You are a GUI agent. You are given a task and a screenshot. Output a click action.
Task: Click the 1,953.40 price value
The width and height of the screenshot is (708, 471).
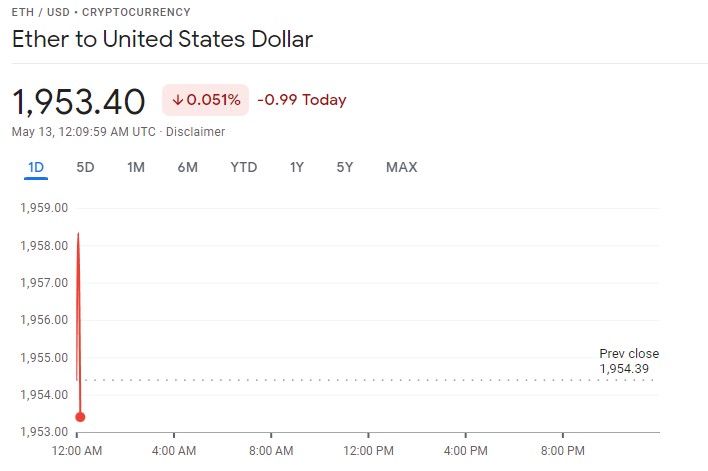click(78, 101)
